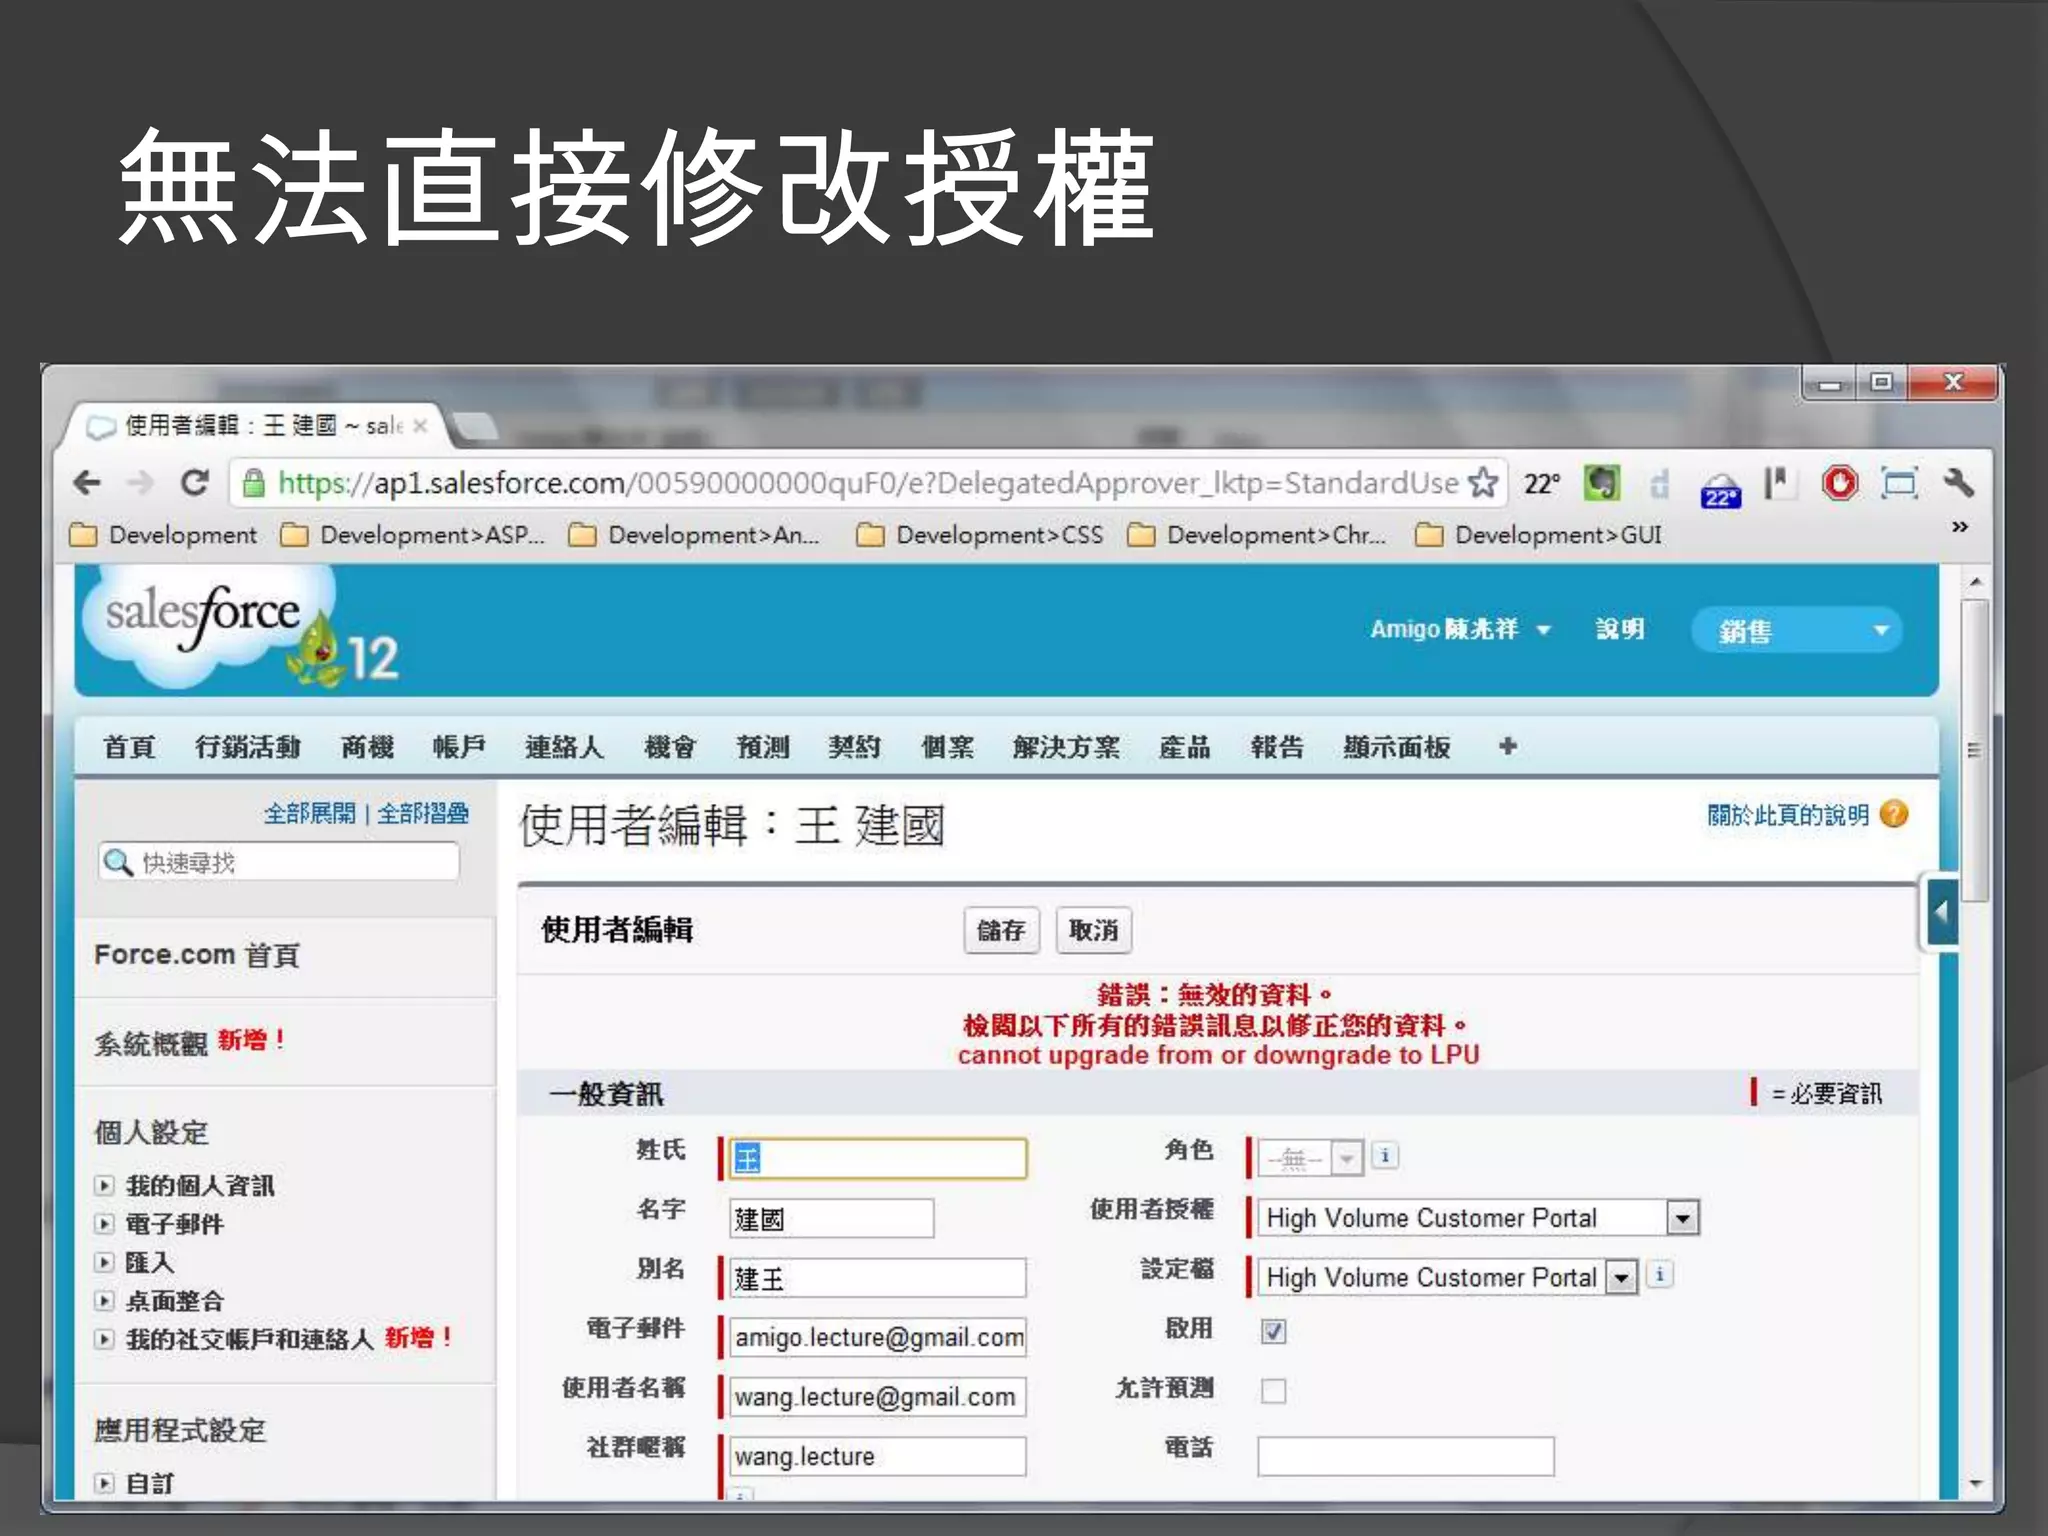Toggle the 允許預測 checkbox
The height and width of the screenshot is (1536, 2048).
click(x=1273, y=1390)
